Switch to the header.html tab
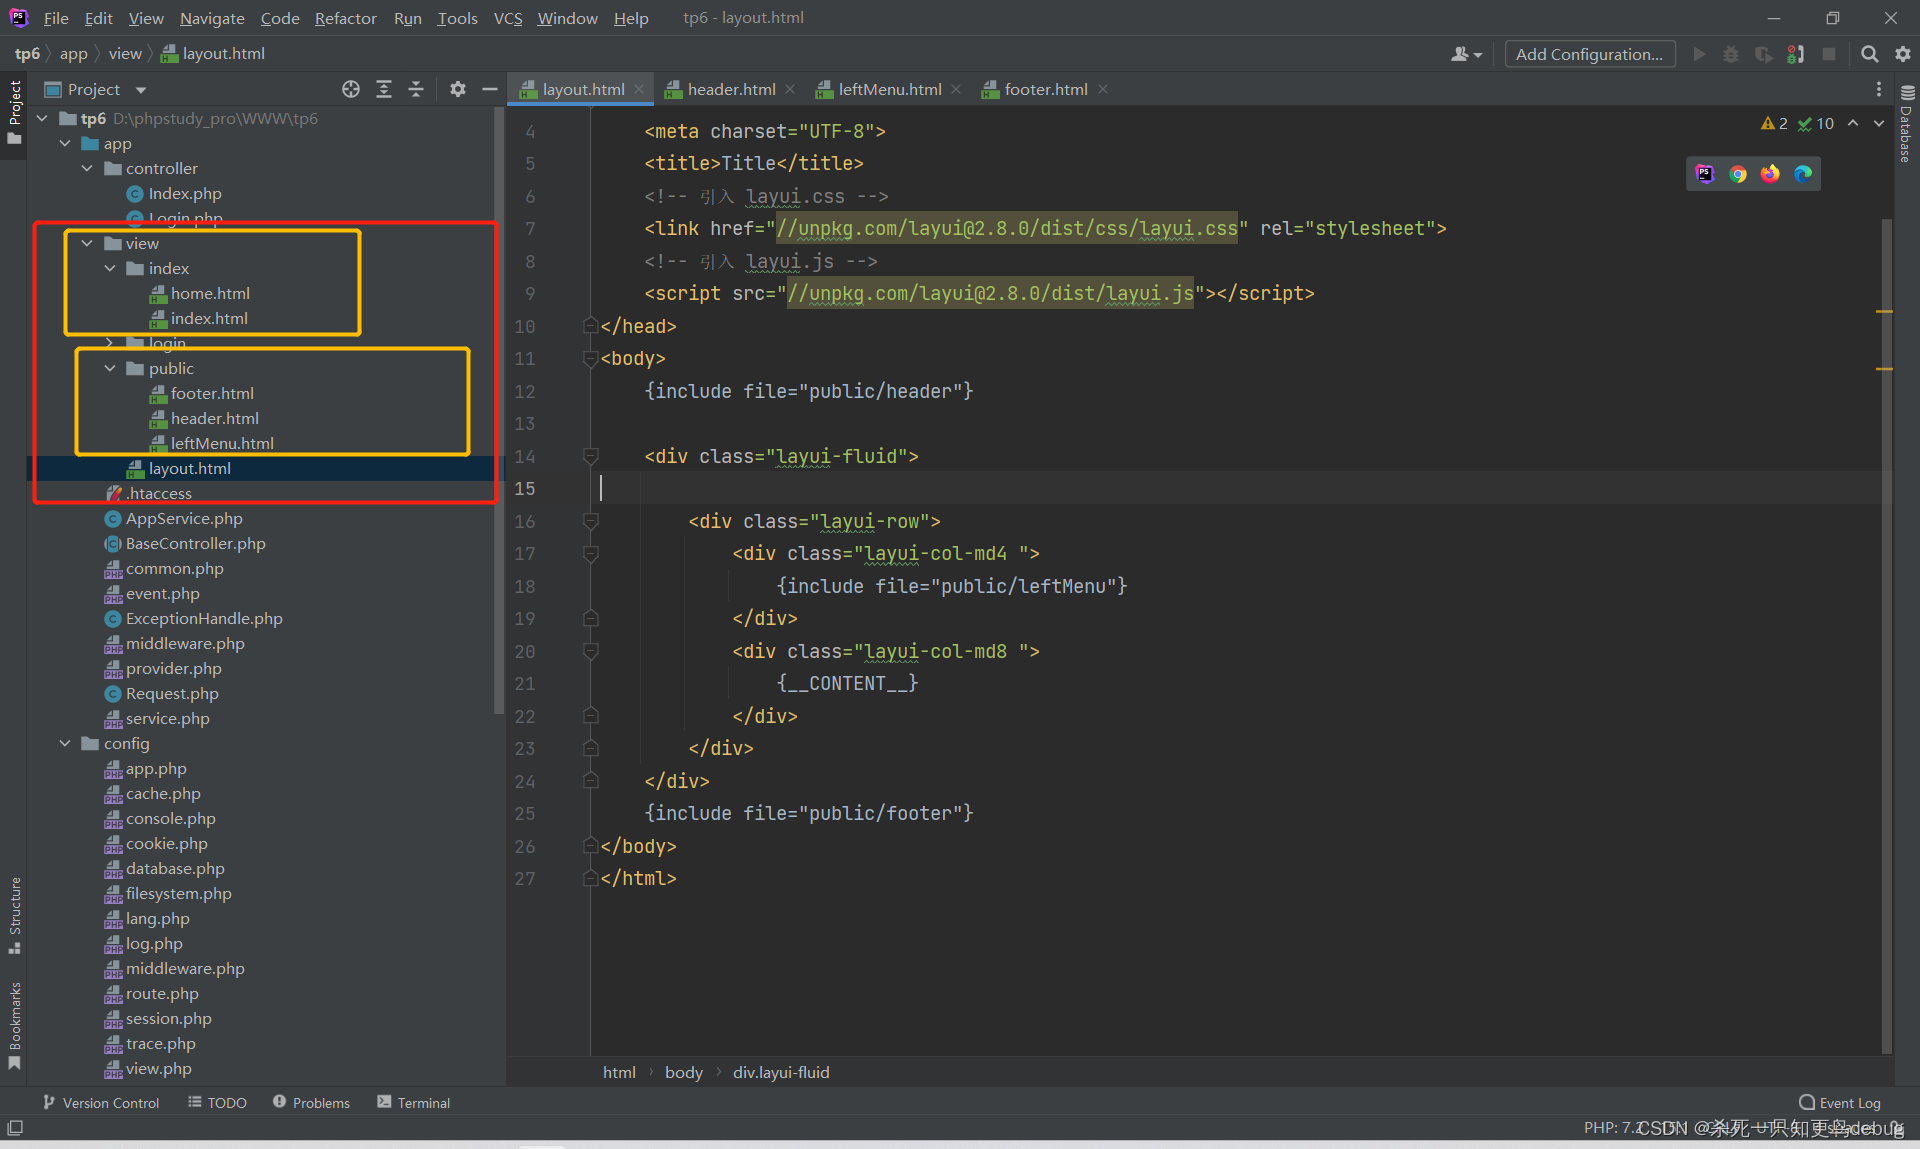 click(731, 89)
